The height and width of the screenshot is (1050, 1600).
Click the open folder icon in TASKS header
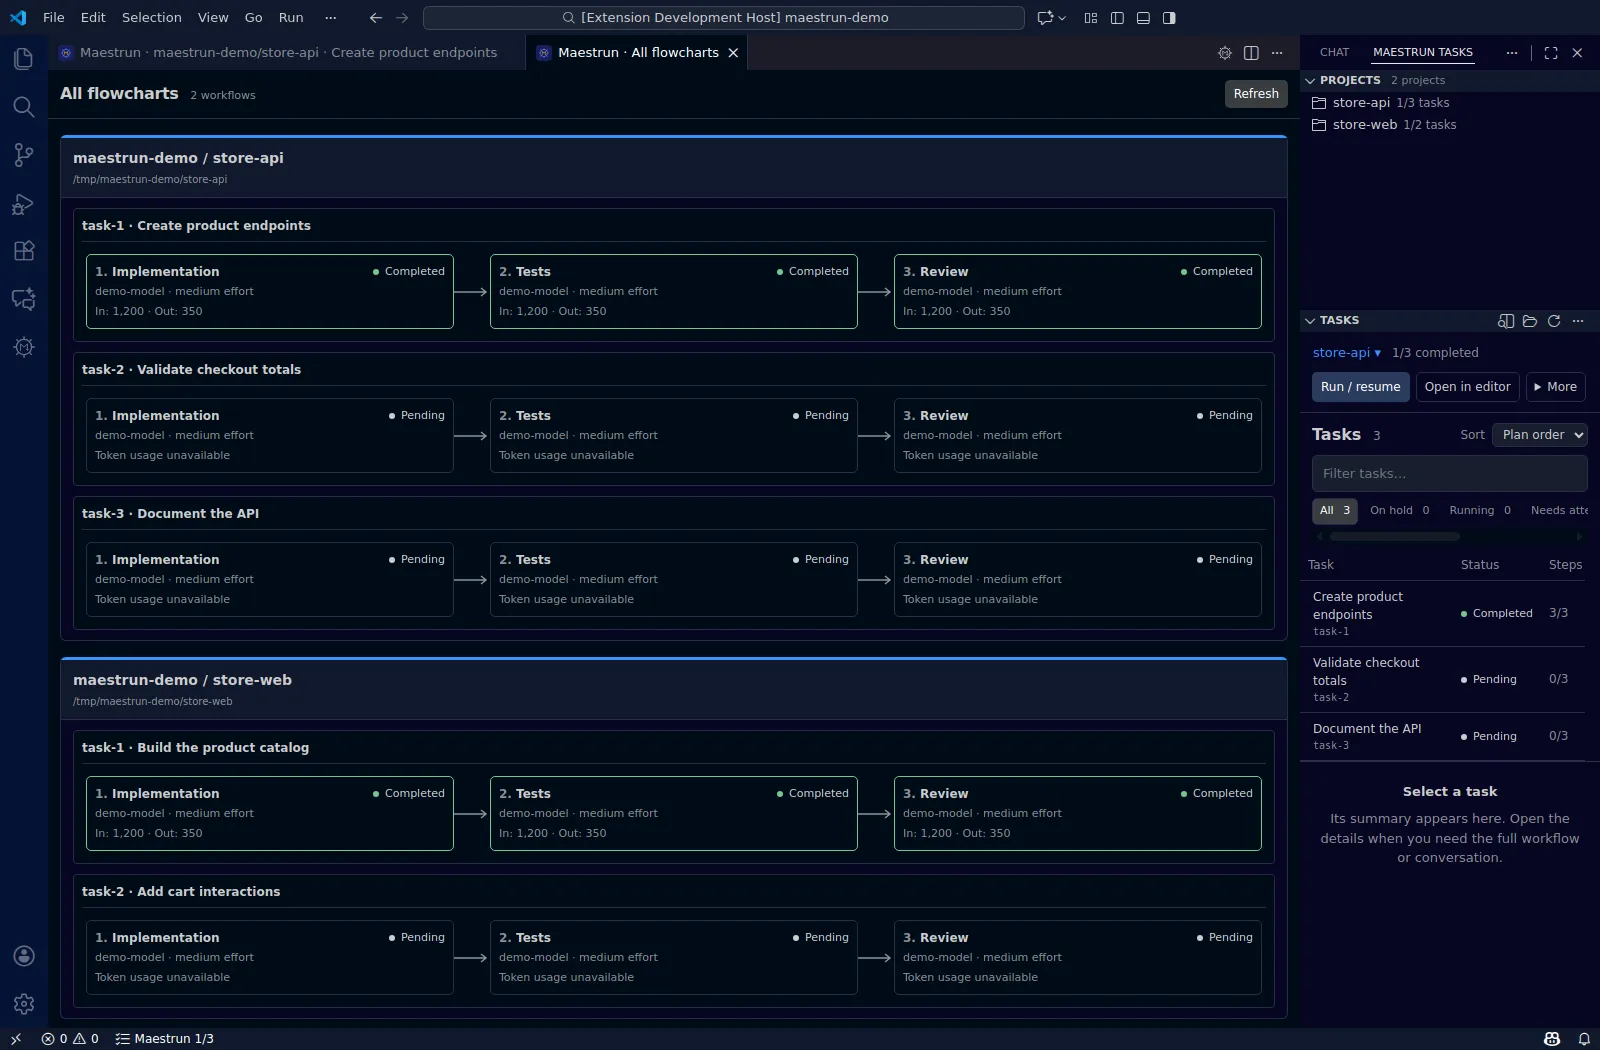click(x=1530, y=321)
